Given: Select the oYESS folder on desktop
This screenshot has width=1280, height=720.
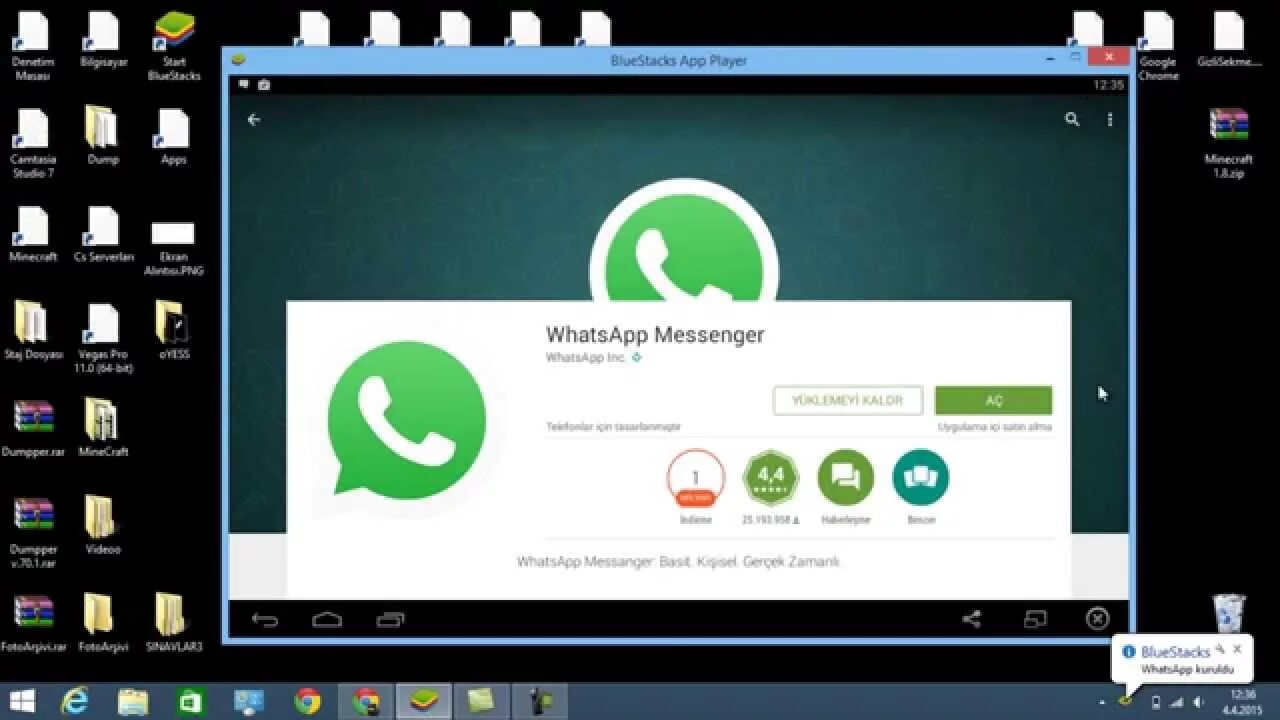Looking at the screenshot, I should pyautogui.click(x=173, y=330).
